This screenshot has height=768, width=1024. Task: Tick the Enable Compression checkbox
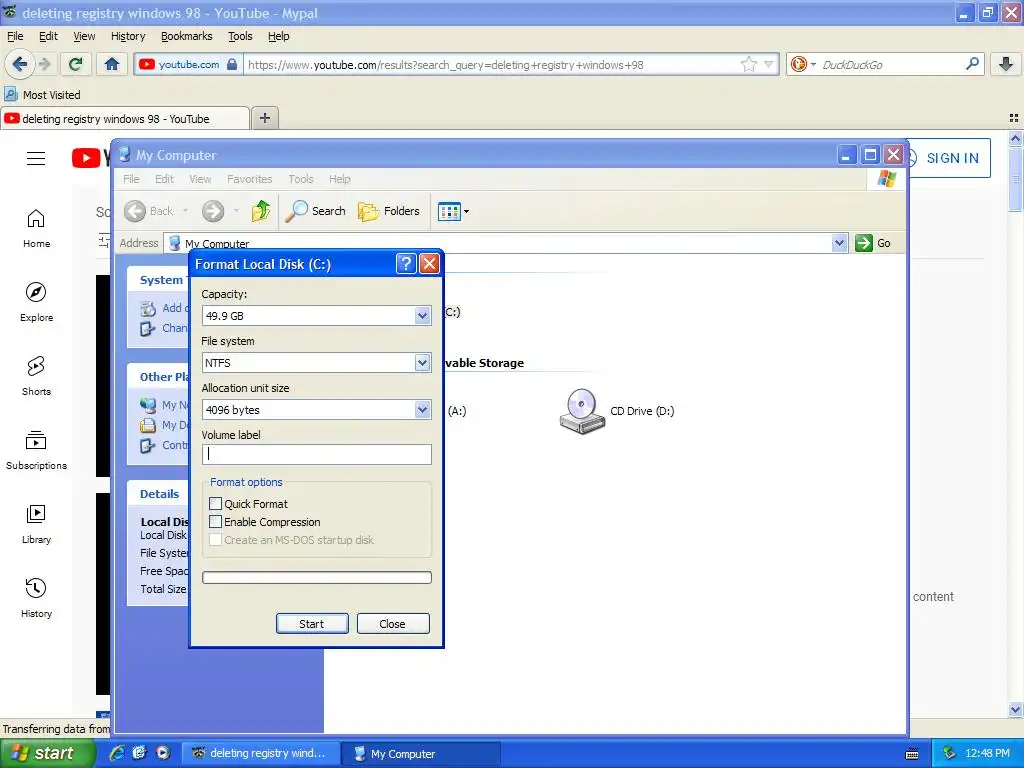click(x=216, y=522)
